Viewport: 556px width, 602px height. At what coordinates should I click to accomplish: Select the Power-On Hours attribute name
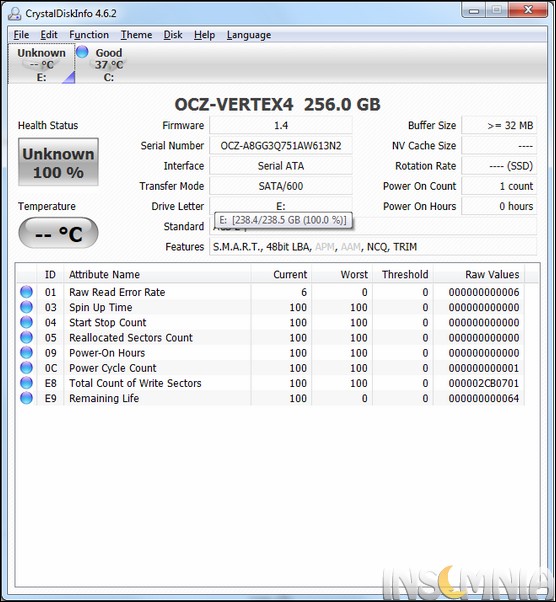[107, 353]
